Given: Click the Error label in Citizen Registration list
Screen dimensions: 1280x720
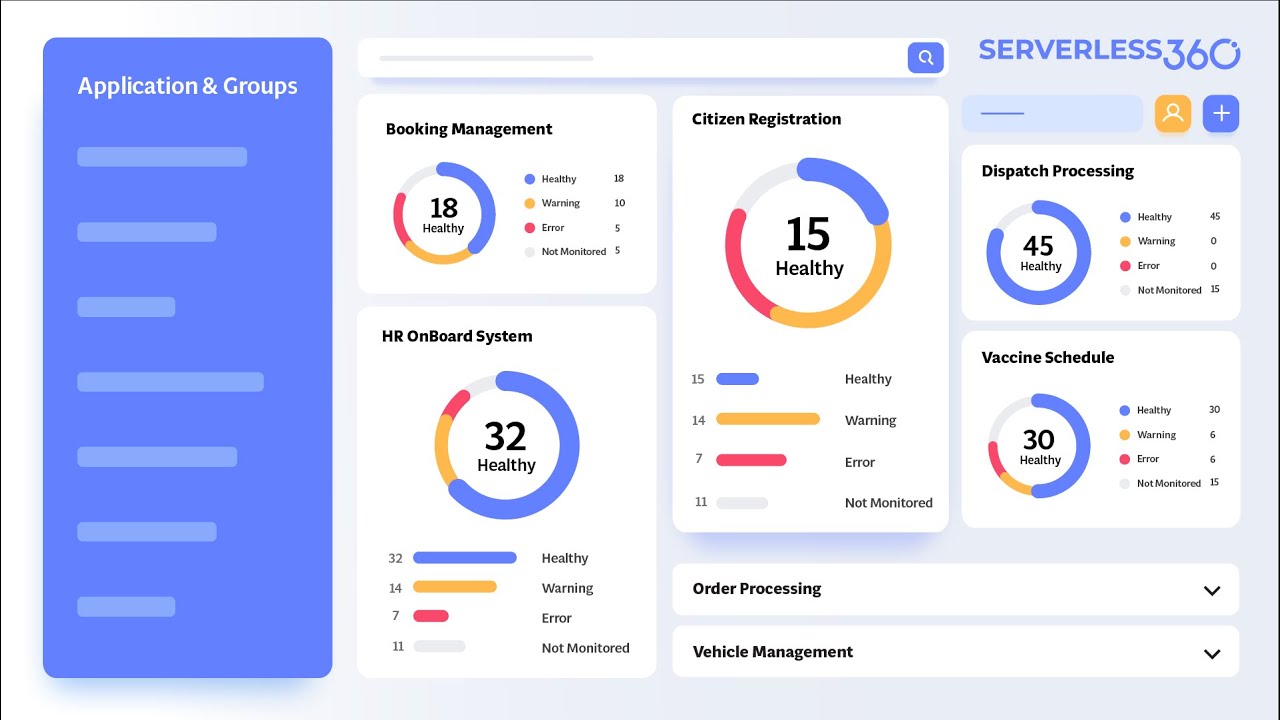Looking at the screenshot, I should [x=860, y=462].
